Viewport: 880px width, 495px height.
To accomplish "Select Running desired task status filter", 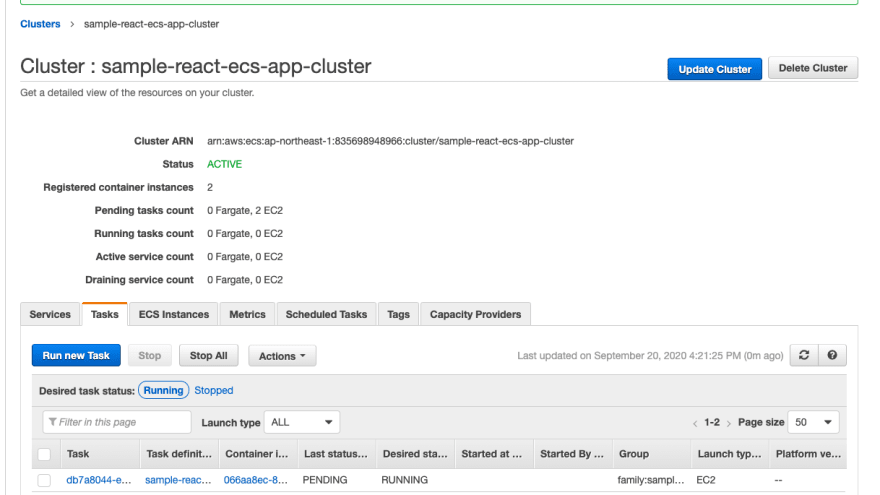I will (163, 390).
